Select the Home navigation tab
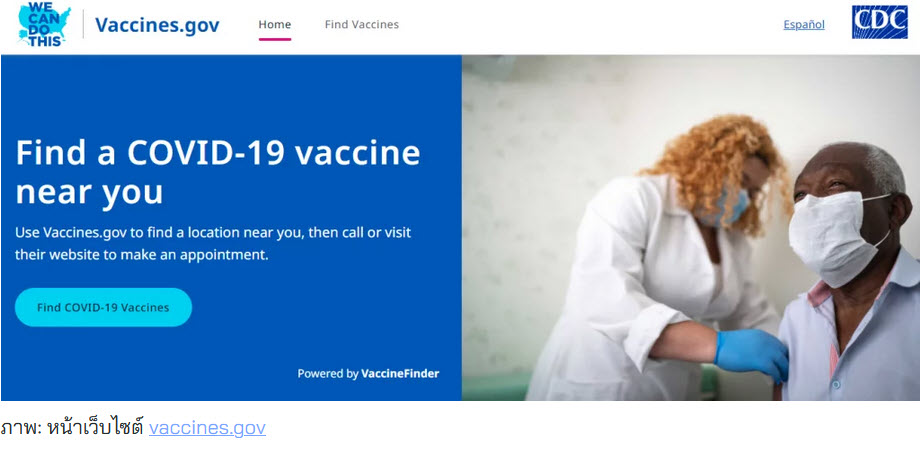This screenshot has width=920, height=450. 275,25
